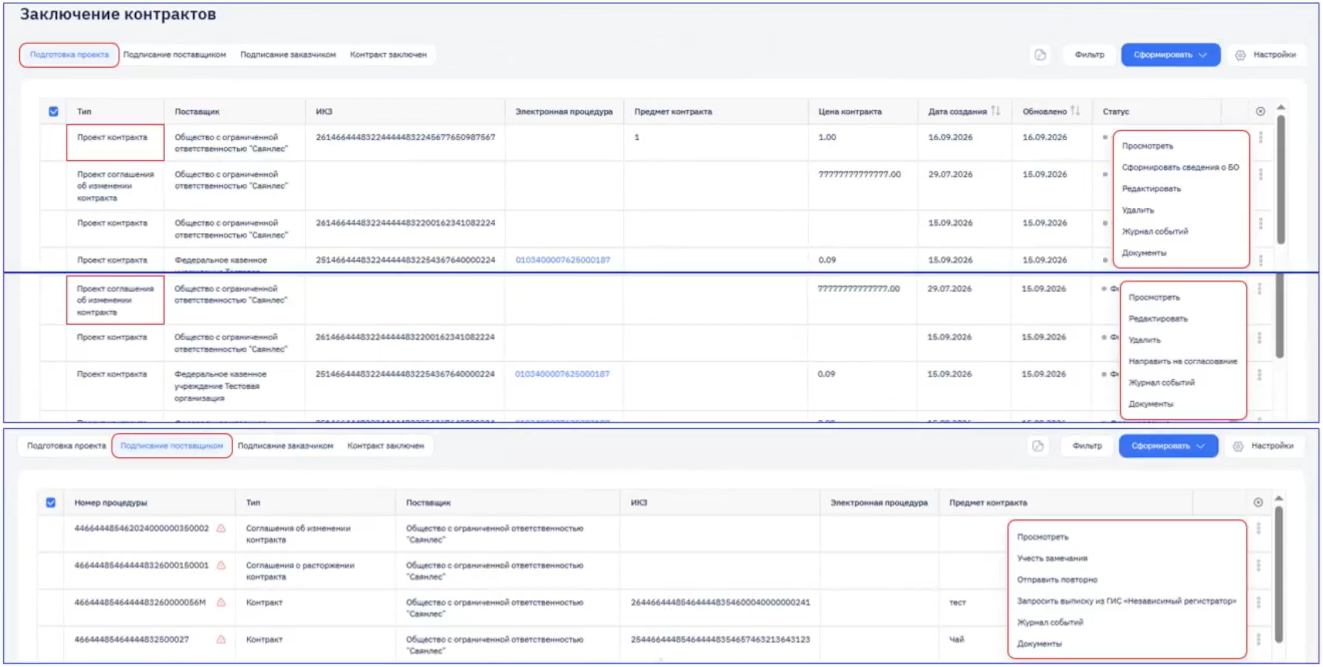Image resolution: width=1323 pixels, height=667 pixels.
Task: Choose Запросить выписку из ГИС menu item
Action: [1127, 601]
